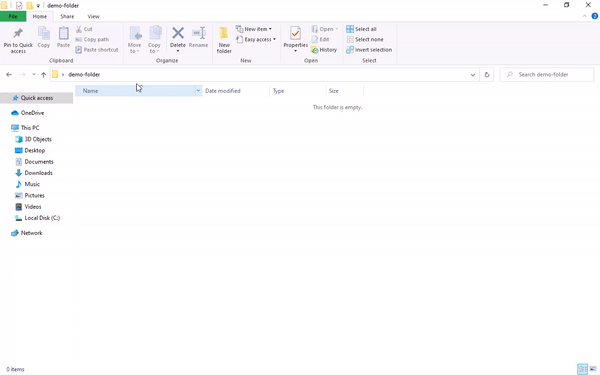Open Properties dropdown arrow
600x375 pixels.
(x=295, y=51)
